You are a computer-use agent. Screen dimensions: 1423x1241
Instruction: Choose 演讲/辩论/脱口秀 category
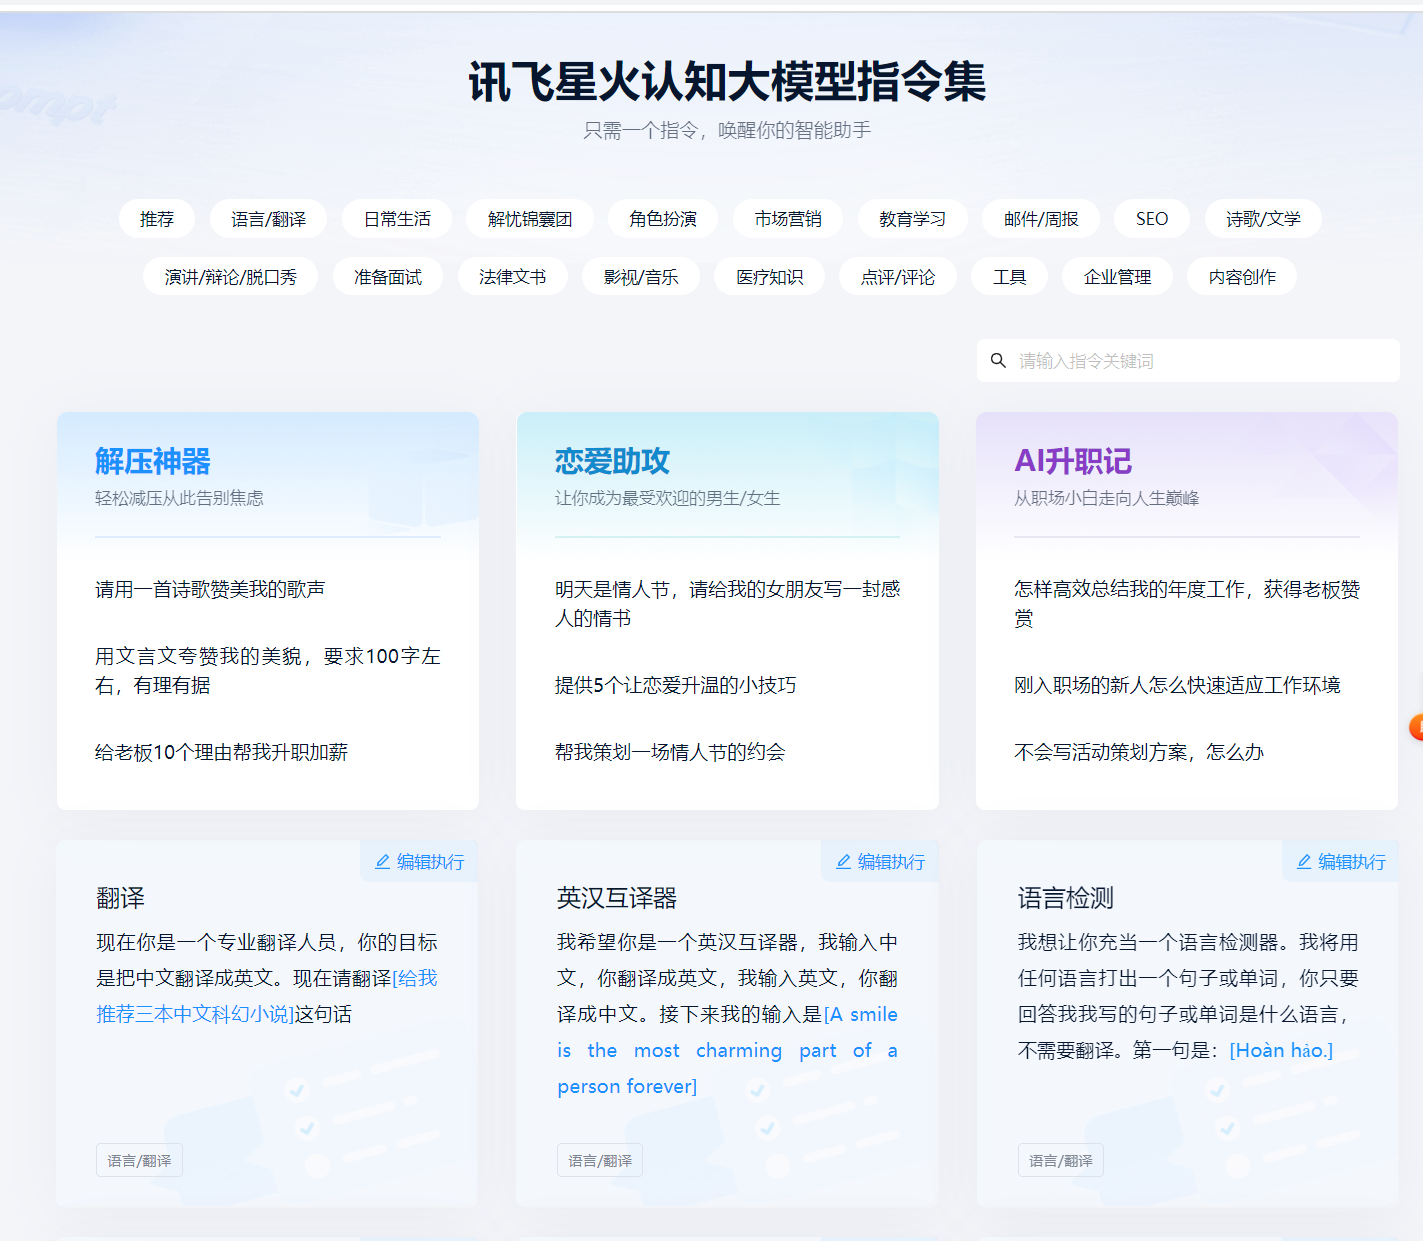pos(231,277)
